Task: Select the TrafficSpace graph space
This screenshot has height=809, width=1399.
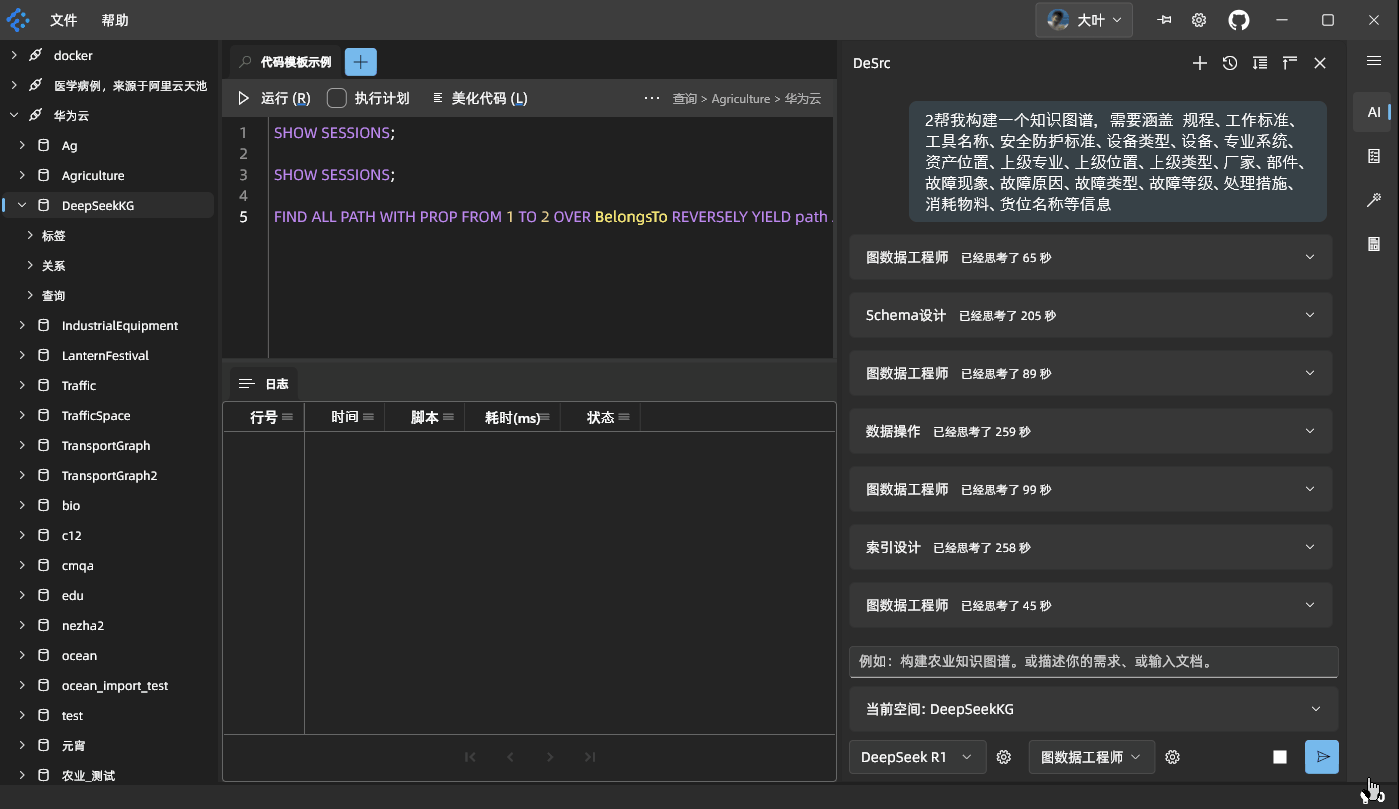Action: (96, 415)
